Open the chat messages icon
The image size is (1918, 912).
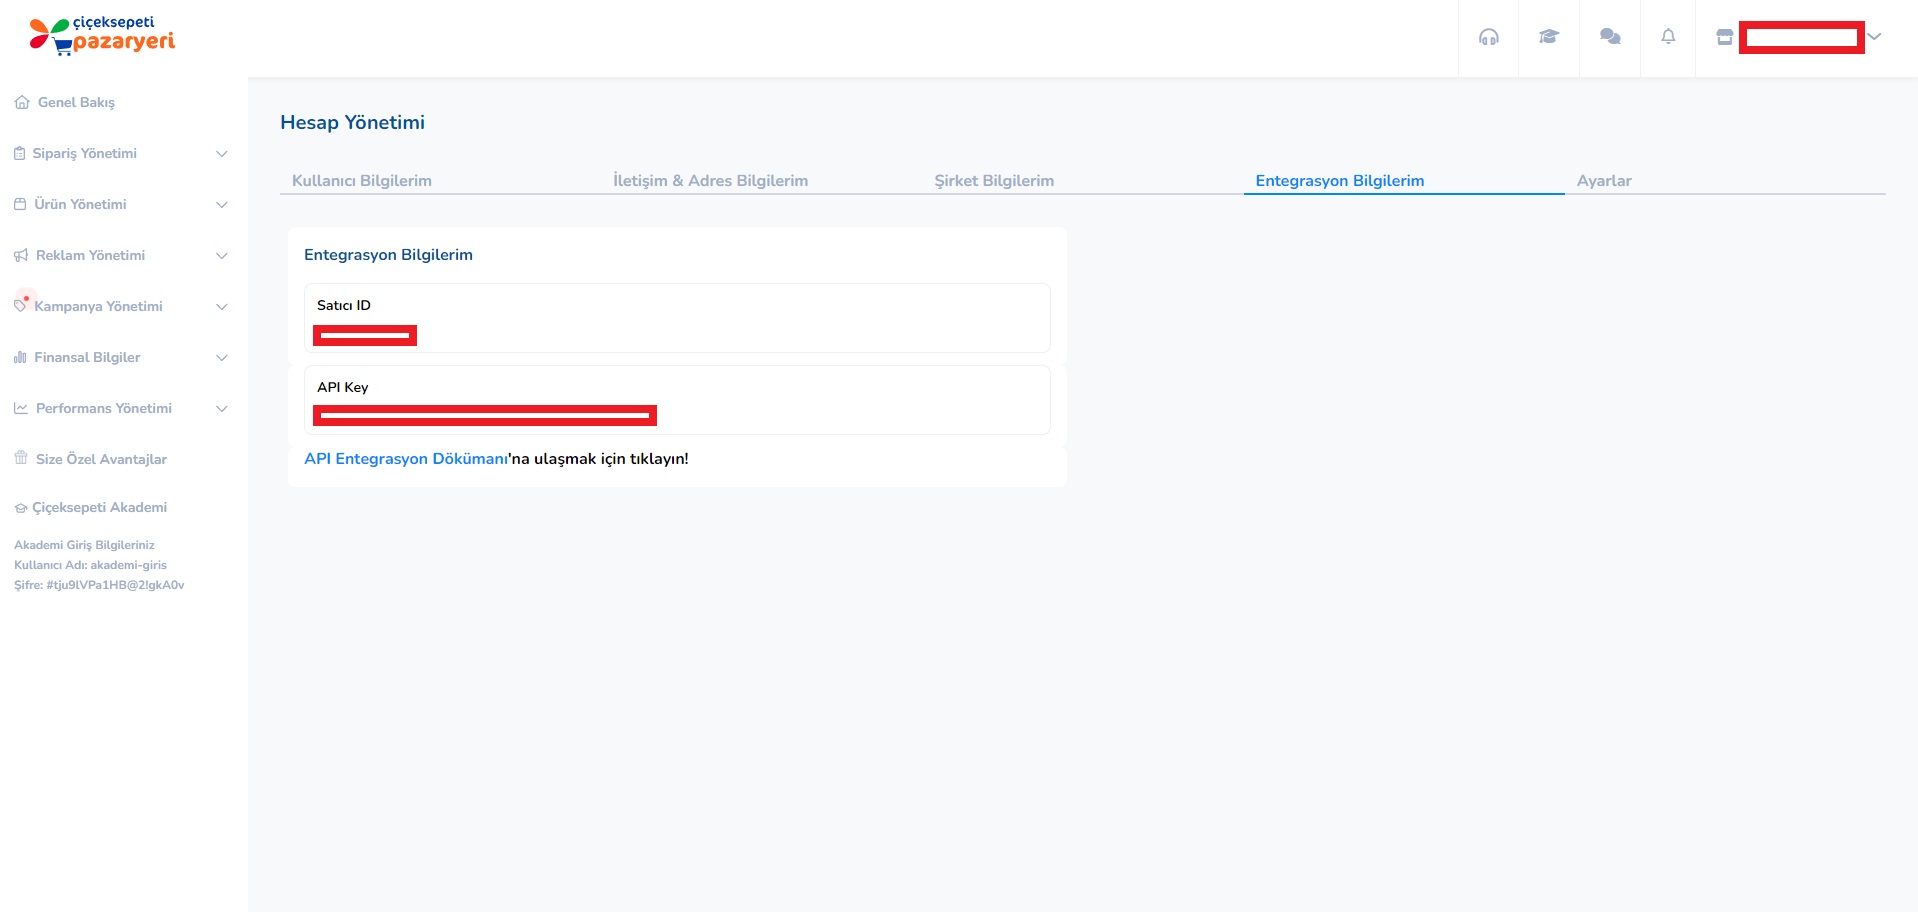coord(1609,37)
